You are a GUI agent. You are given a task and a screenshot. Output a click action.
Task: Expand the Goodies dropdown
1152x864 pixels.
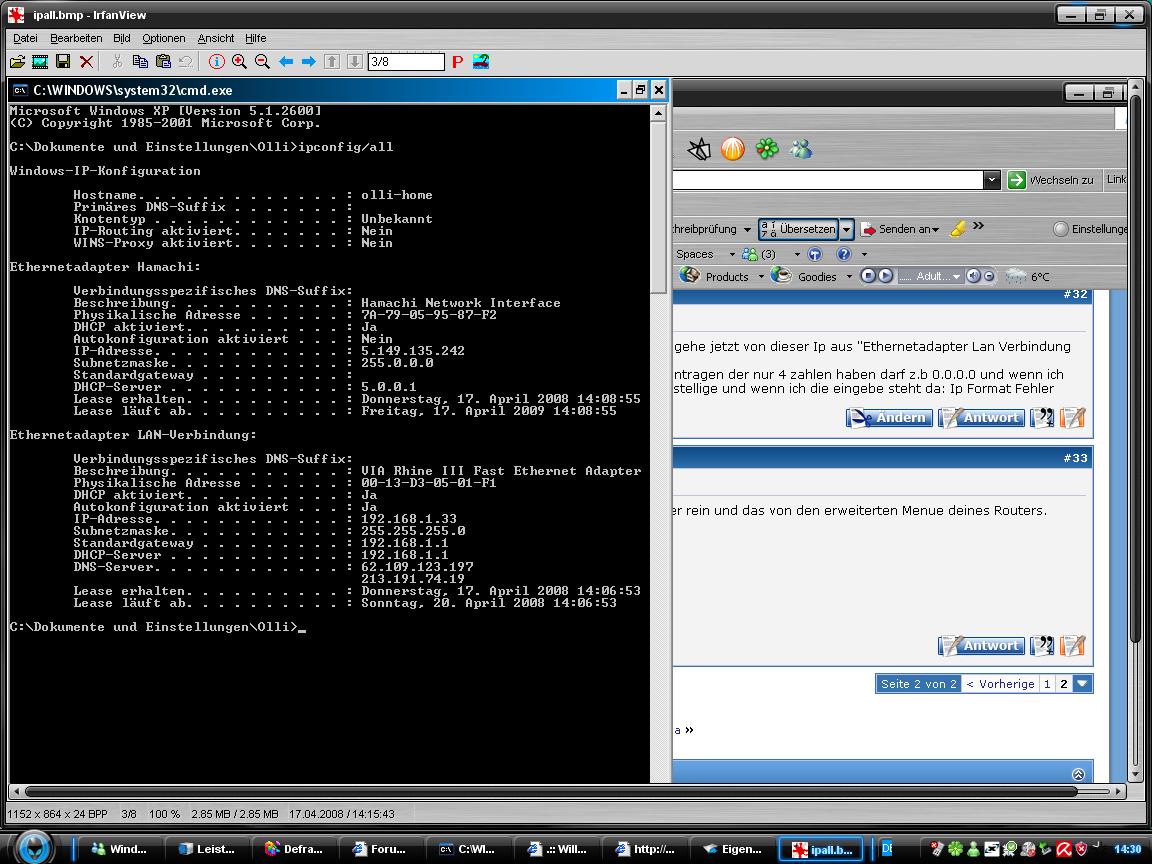pyautogui.click(x=849, y=276)
